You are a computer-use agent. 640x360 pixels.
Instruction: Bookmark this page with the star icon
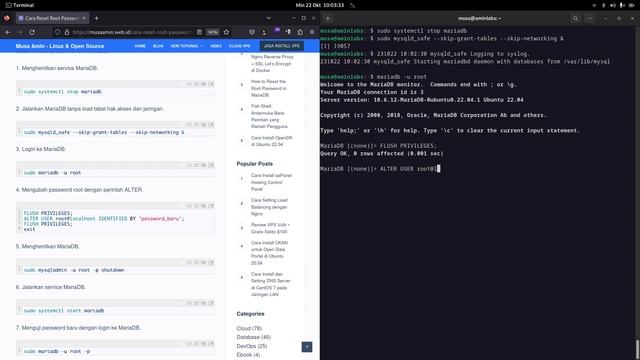coord(227,32)
